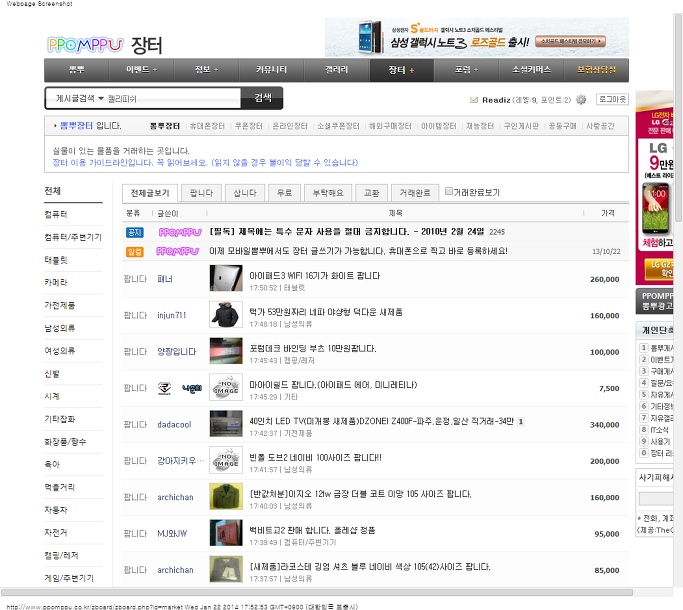Open the 공동구매 market link
The width and height of the screenshot is (683, 610).
[x=562, y=126]
